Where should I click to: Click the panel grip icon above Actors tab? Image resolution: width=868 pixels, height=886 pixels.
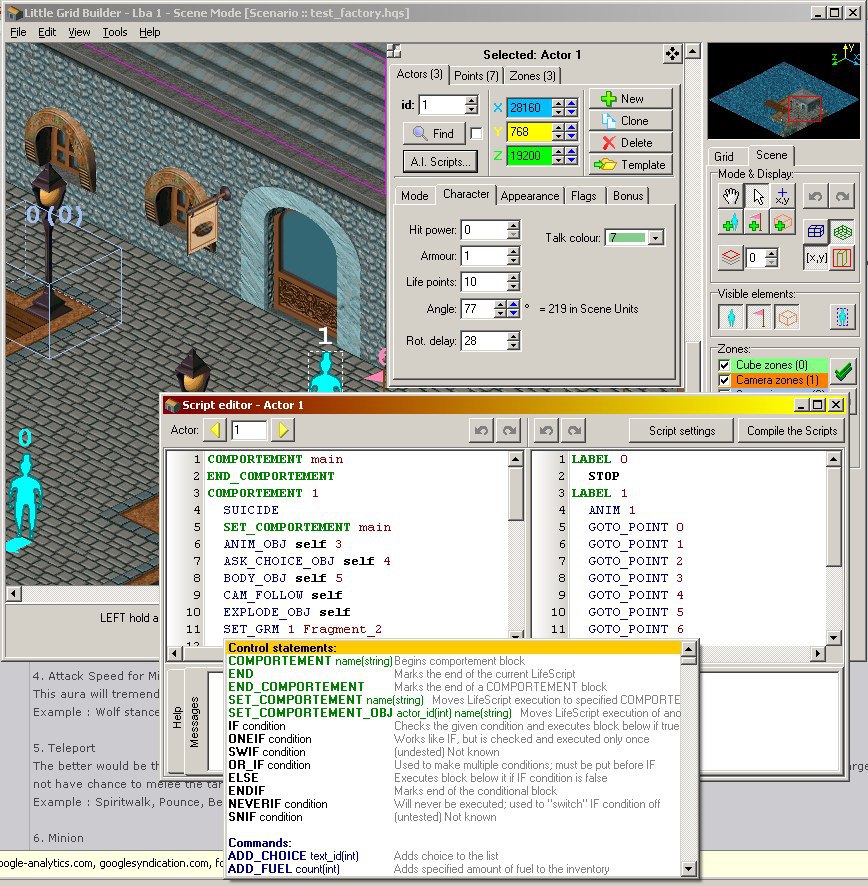[x=394, y=51]
